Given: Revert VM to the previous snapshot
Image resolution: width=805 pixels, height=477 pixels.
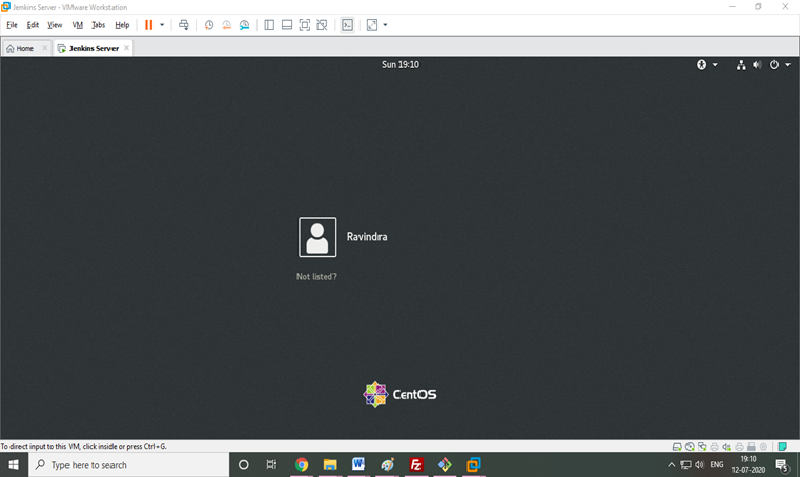Looking at the screenshot, I should click(x=226, y=24).
